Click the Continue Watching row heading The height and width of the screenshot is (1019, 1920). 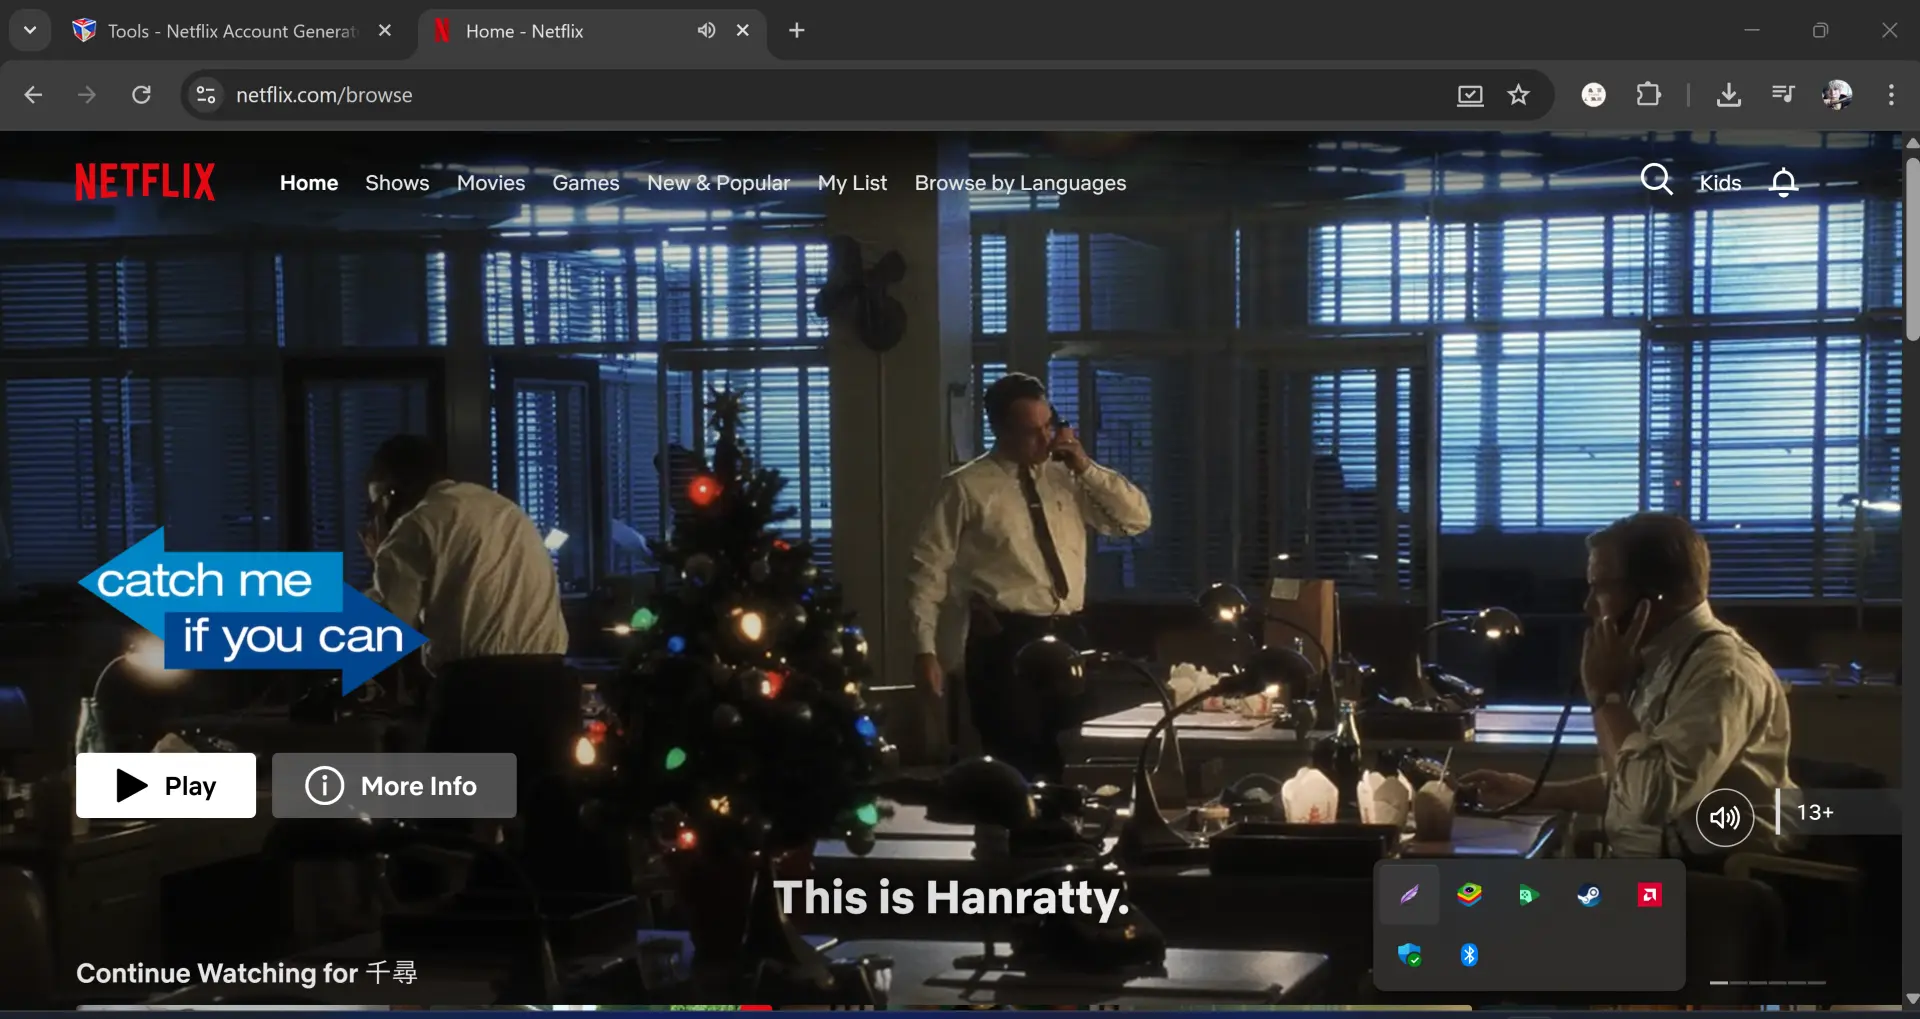247,973
